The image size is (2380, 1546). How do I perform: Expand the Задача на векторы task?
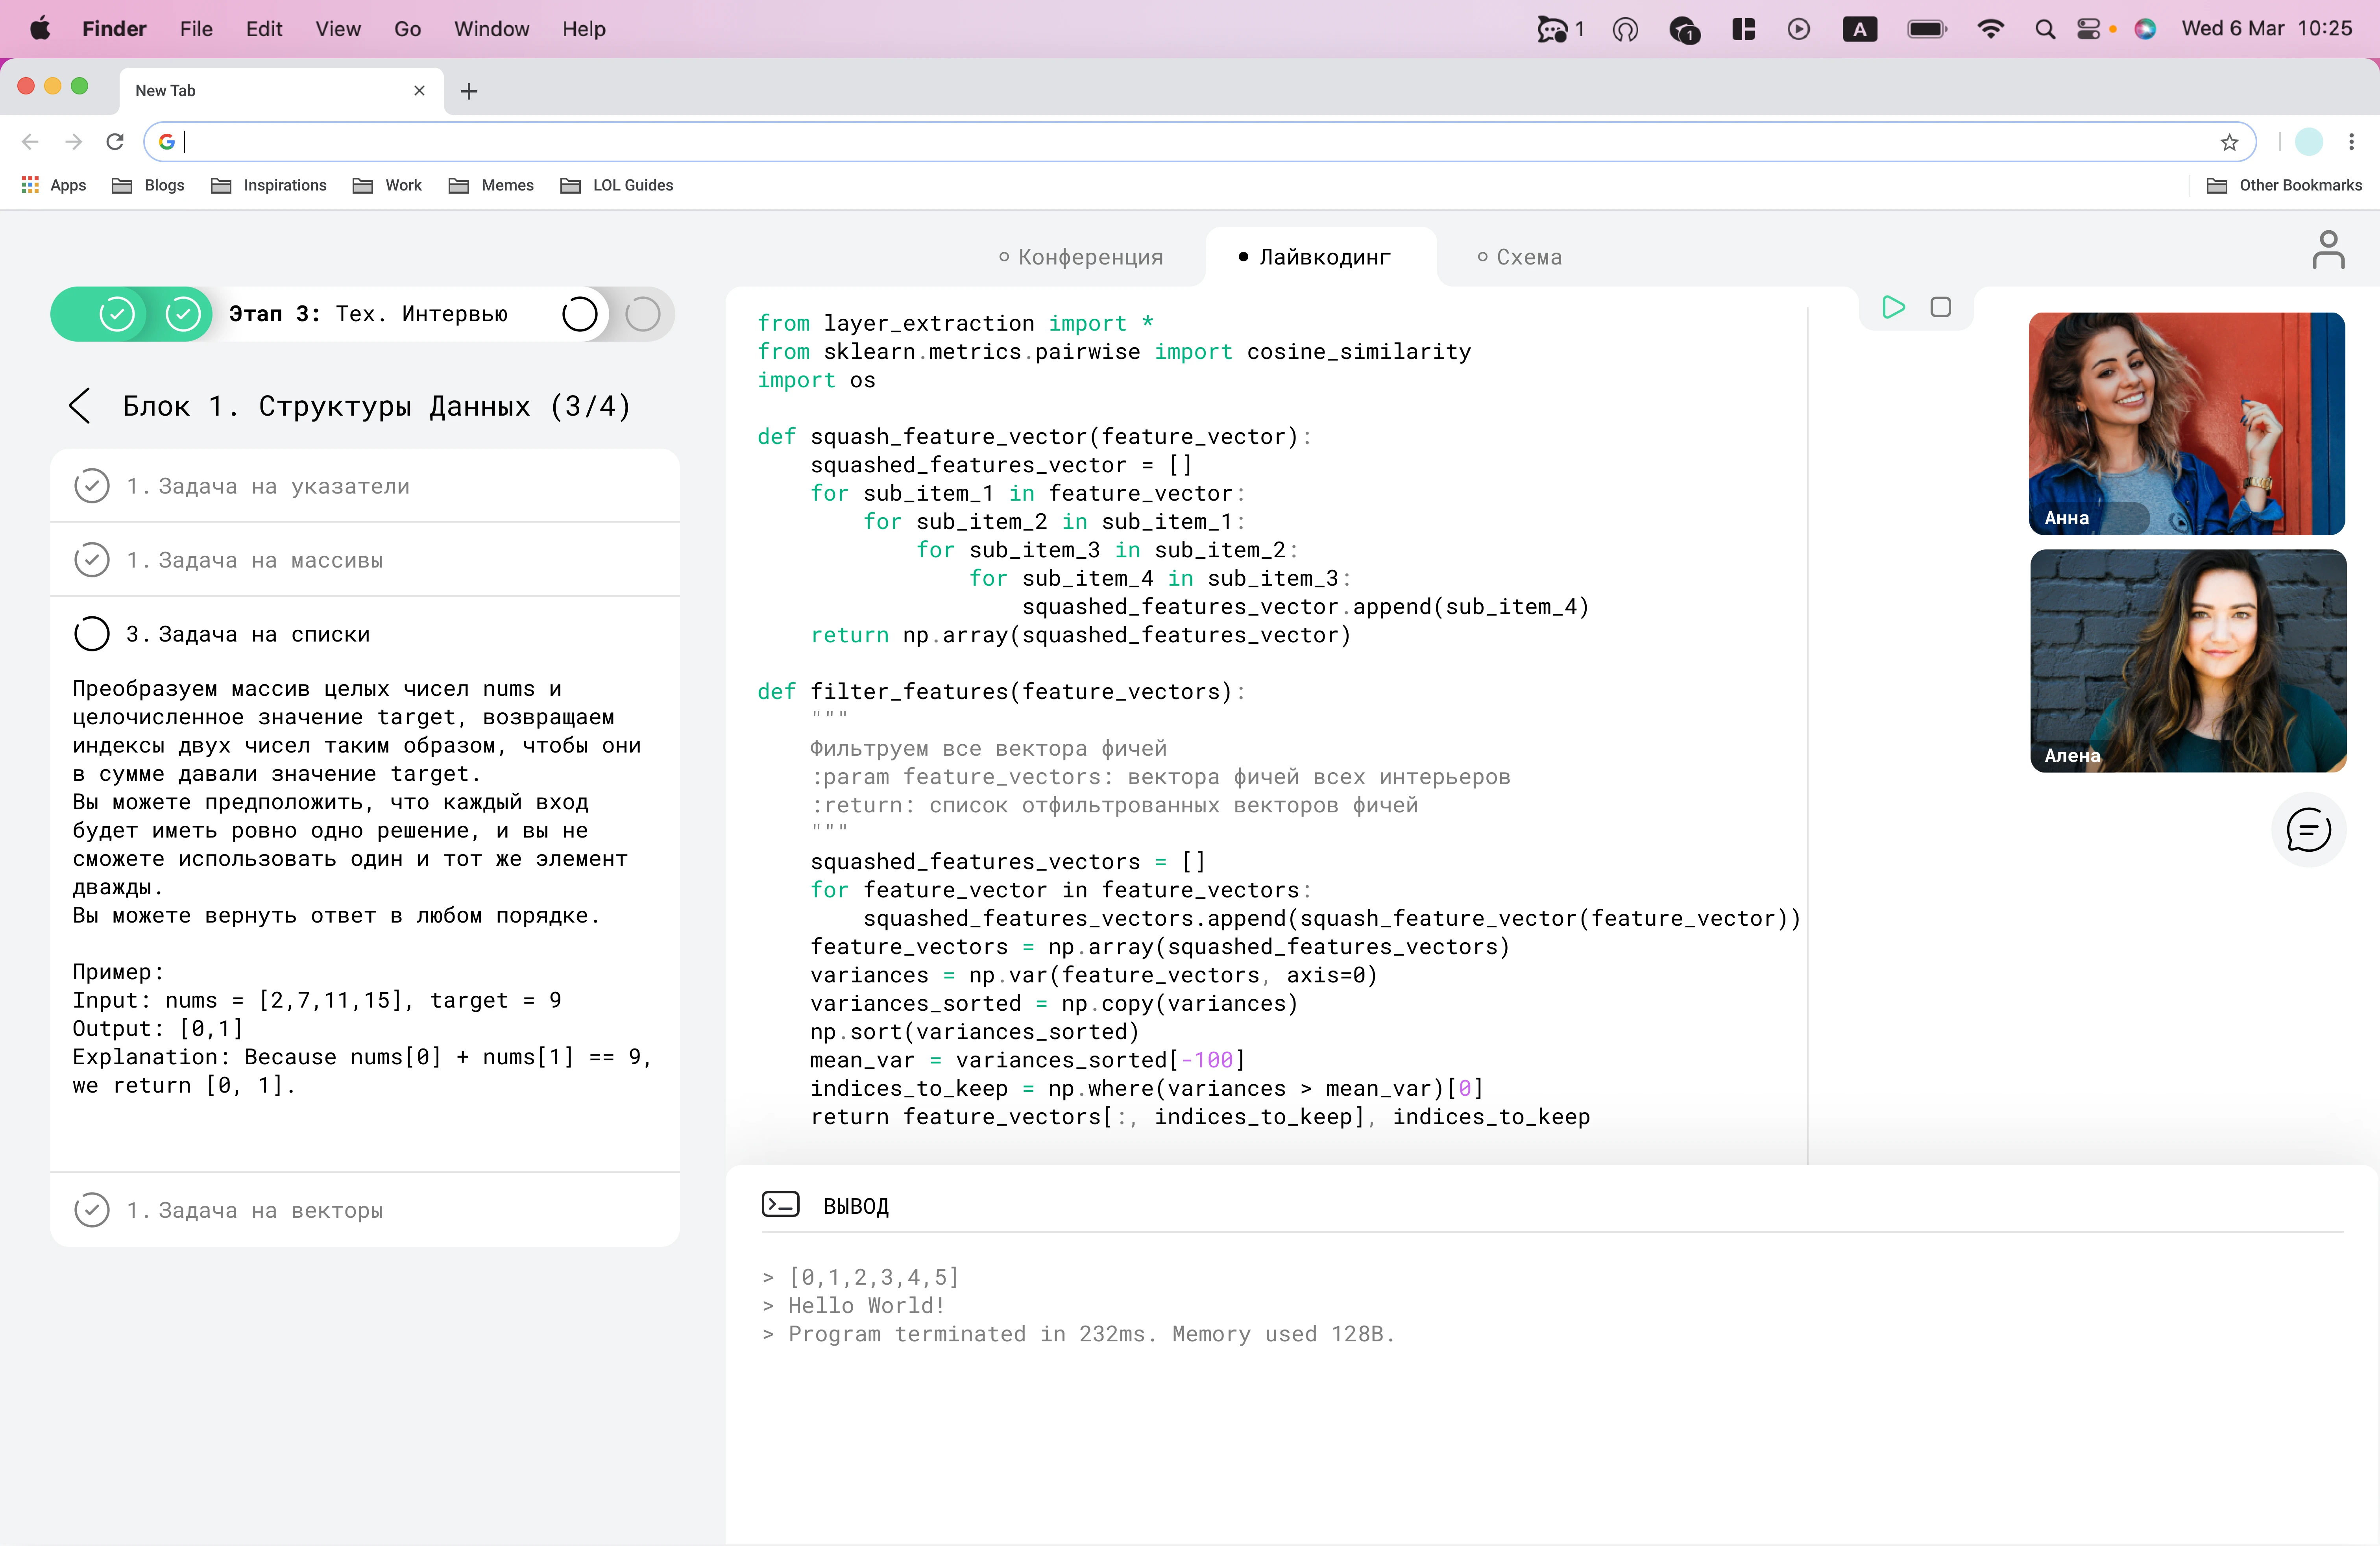[365, 1210]
